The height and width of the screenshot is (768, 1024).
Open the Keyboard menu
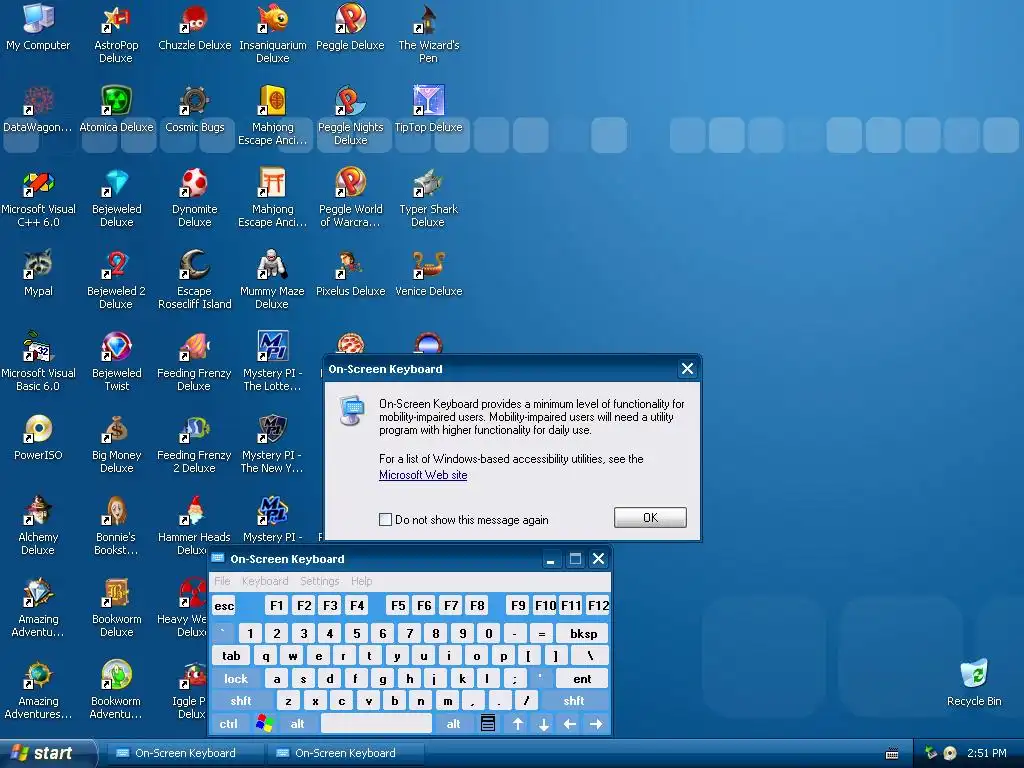[x=264, y=581]
